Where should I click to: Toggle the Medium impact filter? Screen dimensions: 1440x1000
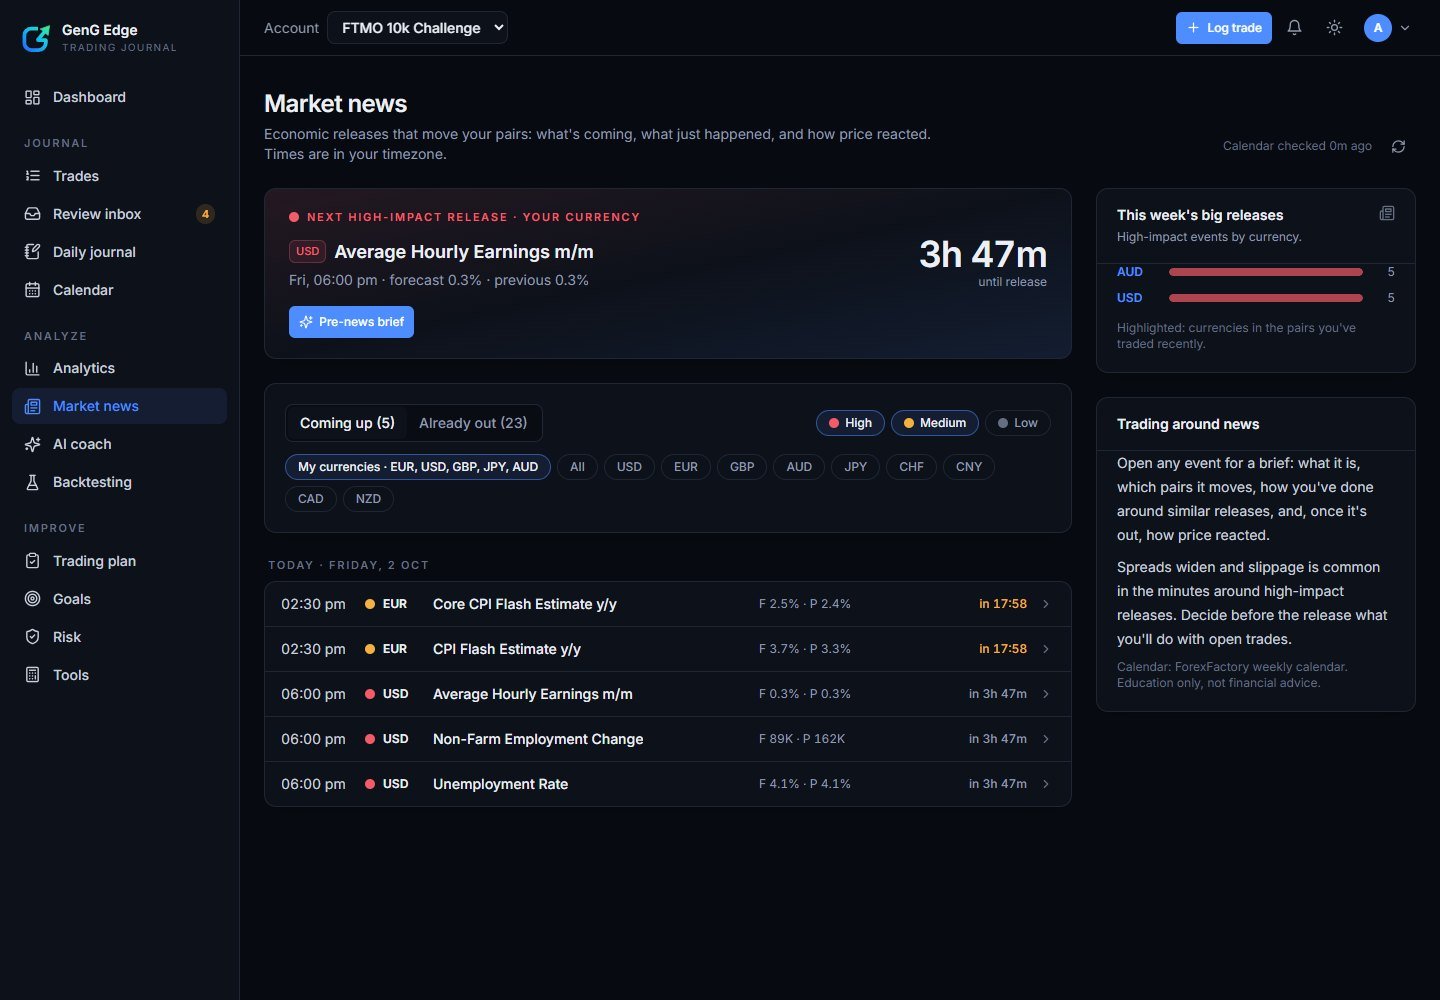tap(935, 423)
